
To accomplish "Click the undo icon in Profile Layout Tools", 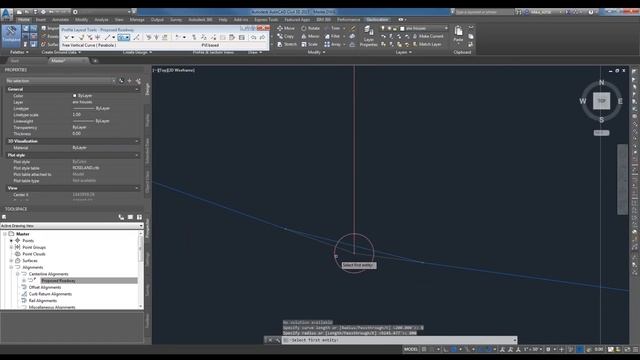I will (253, 38).
